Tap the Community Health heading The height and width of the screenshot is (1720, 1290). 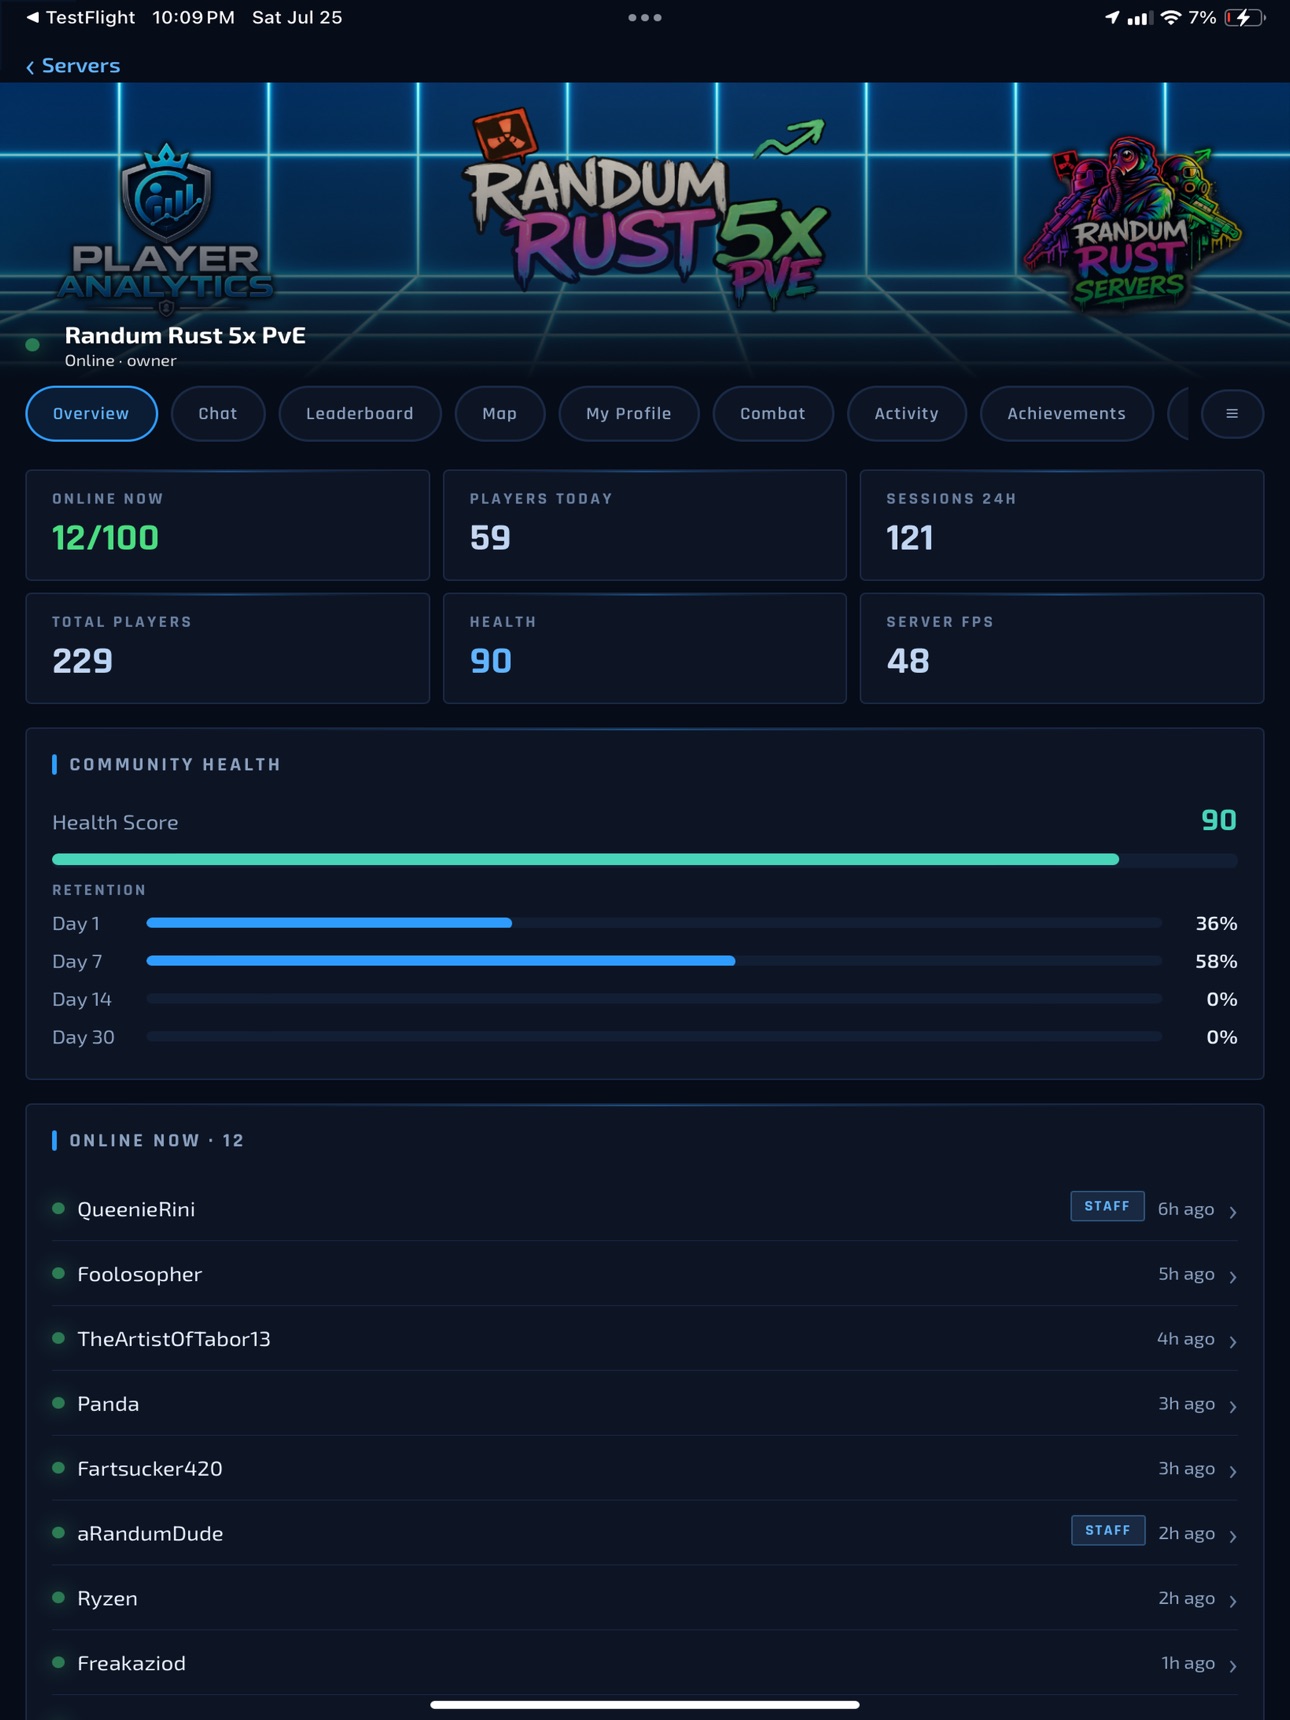click(x=175, y=765)
